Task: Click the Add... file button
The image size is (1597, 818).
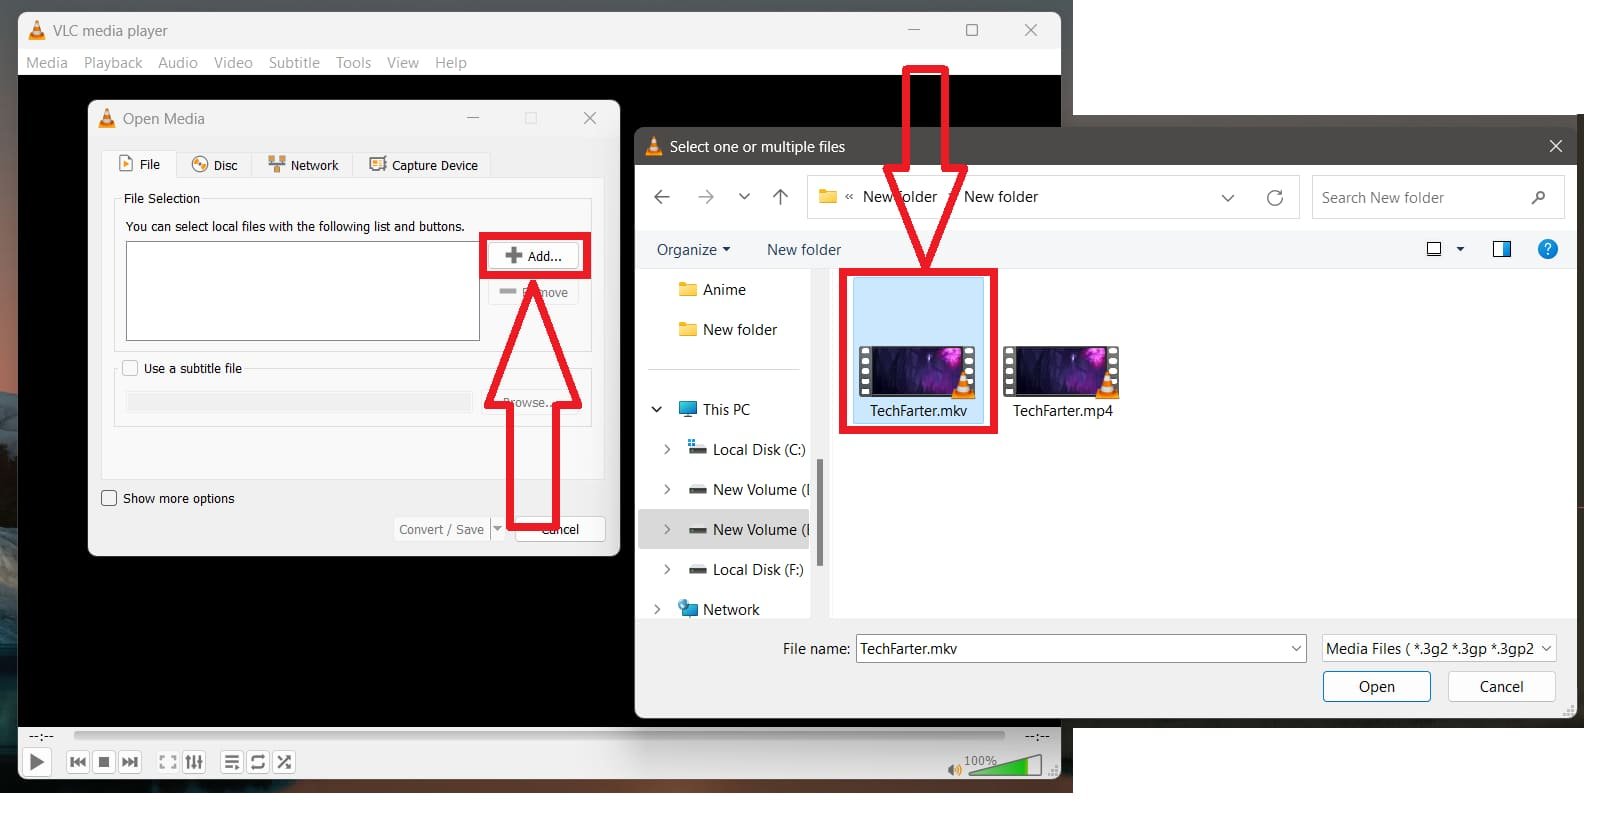Action: coord(534,256)
